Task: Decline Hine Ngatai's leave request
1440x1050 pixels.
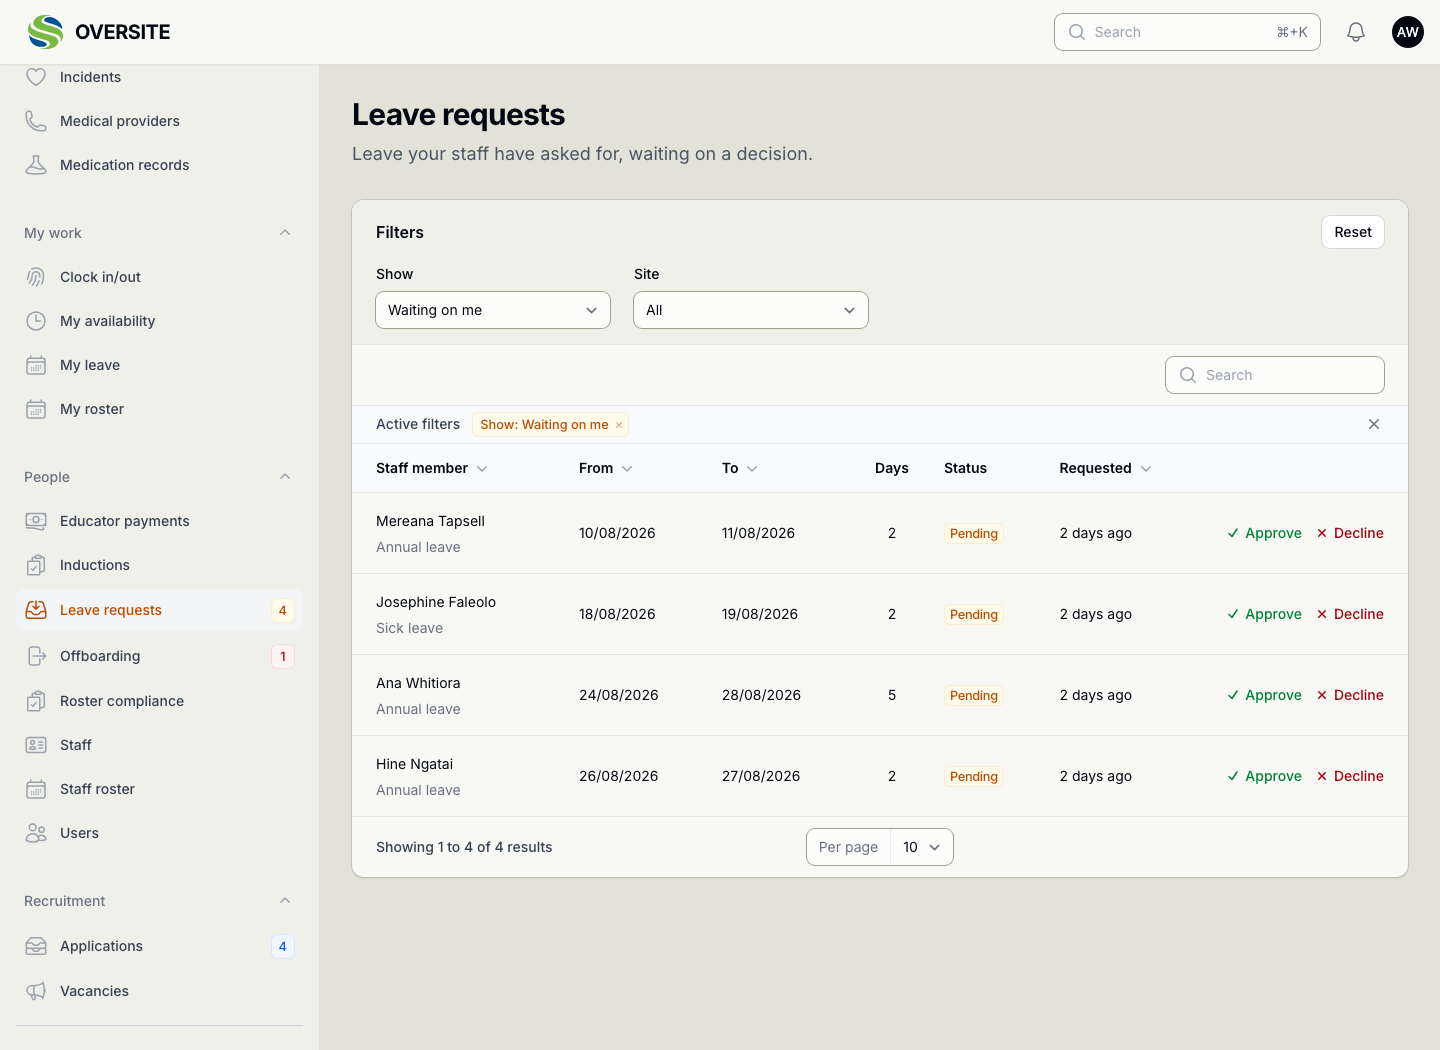Action: point(1350,776)
